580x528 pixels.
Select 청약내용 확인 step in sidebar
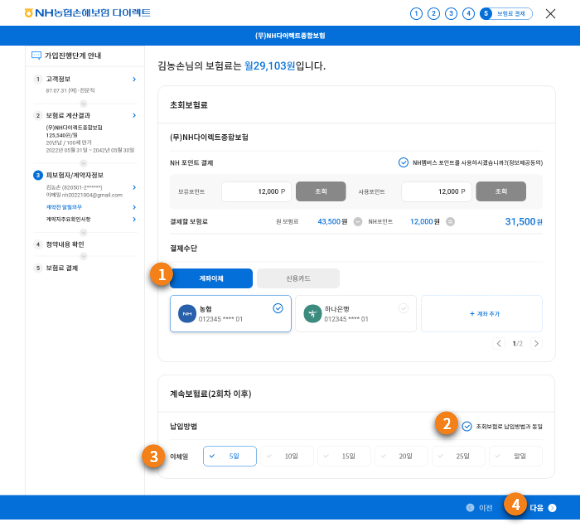pos(65,245)
